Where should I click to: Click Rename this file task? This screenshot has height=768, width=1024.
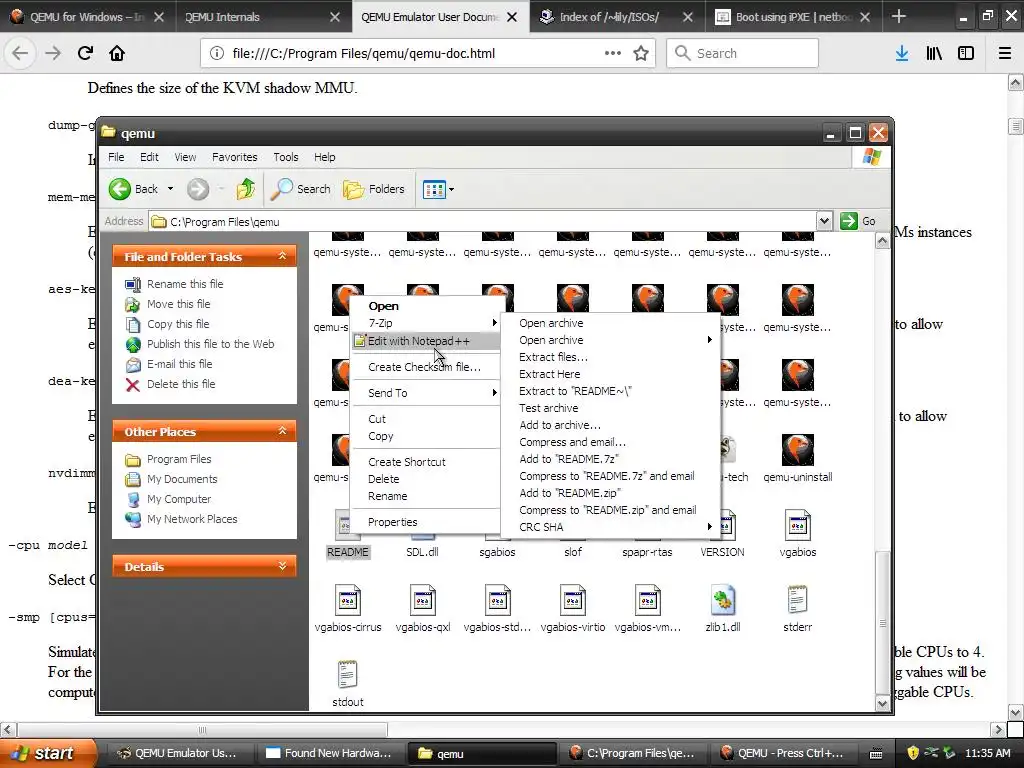185,284
